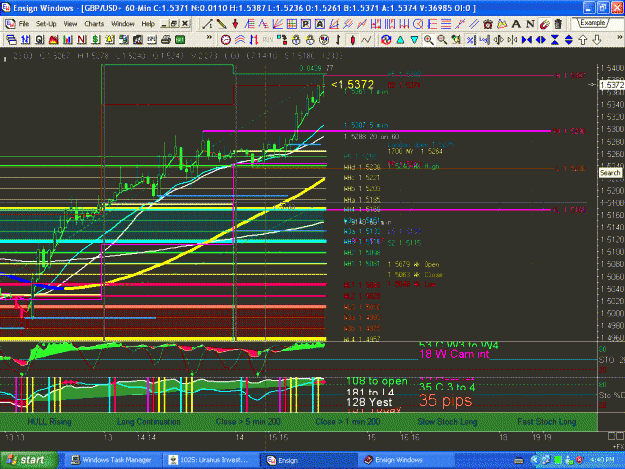
Task: Click Slow Stoch Long status label
Action: click(x=447, y=422)
